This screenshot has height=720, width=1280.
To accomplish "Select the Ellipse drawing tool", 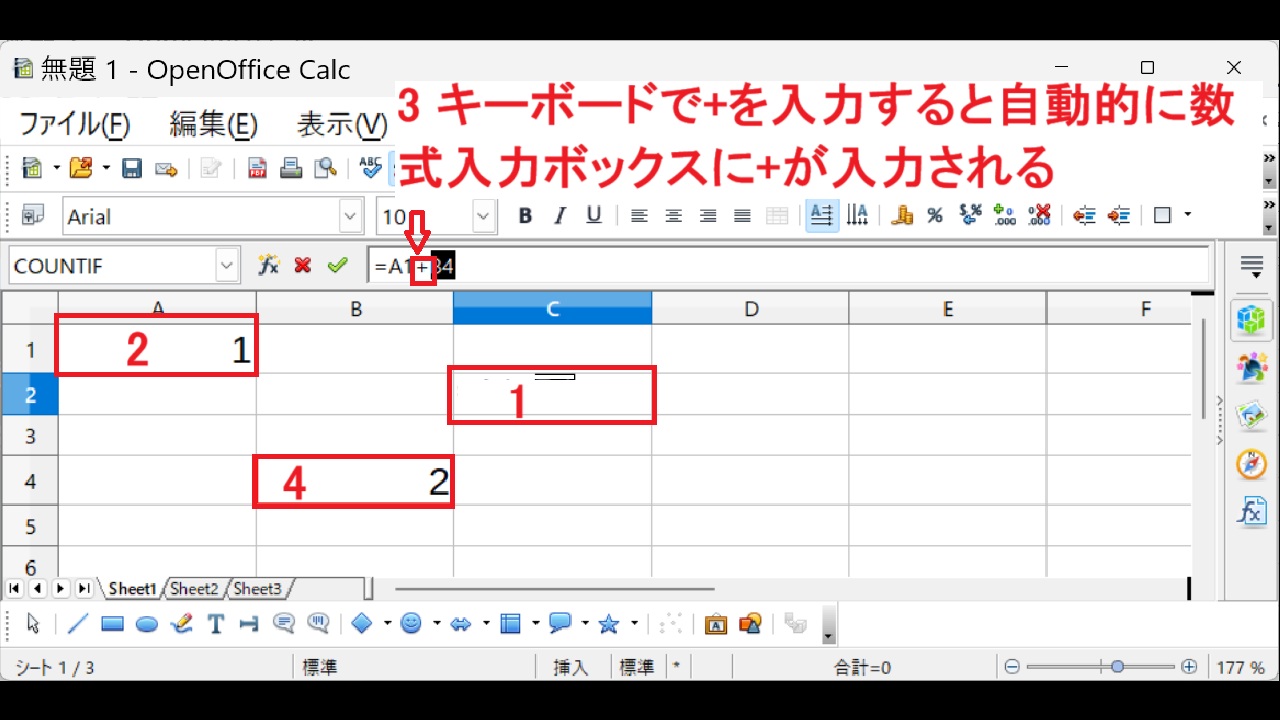I will coord(147,623).
